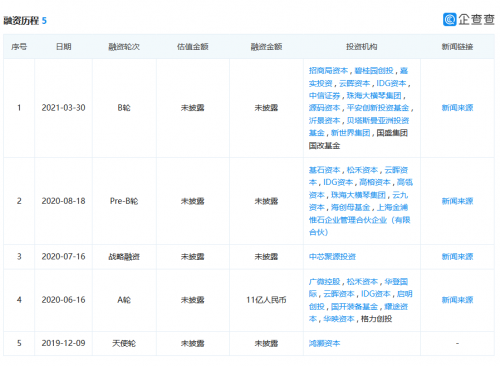The width and height of the screenshot is (500, 366).
Task: Open the 国开装备基金 investor link
Action: 355,307
